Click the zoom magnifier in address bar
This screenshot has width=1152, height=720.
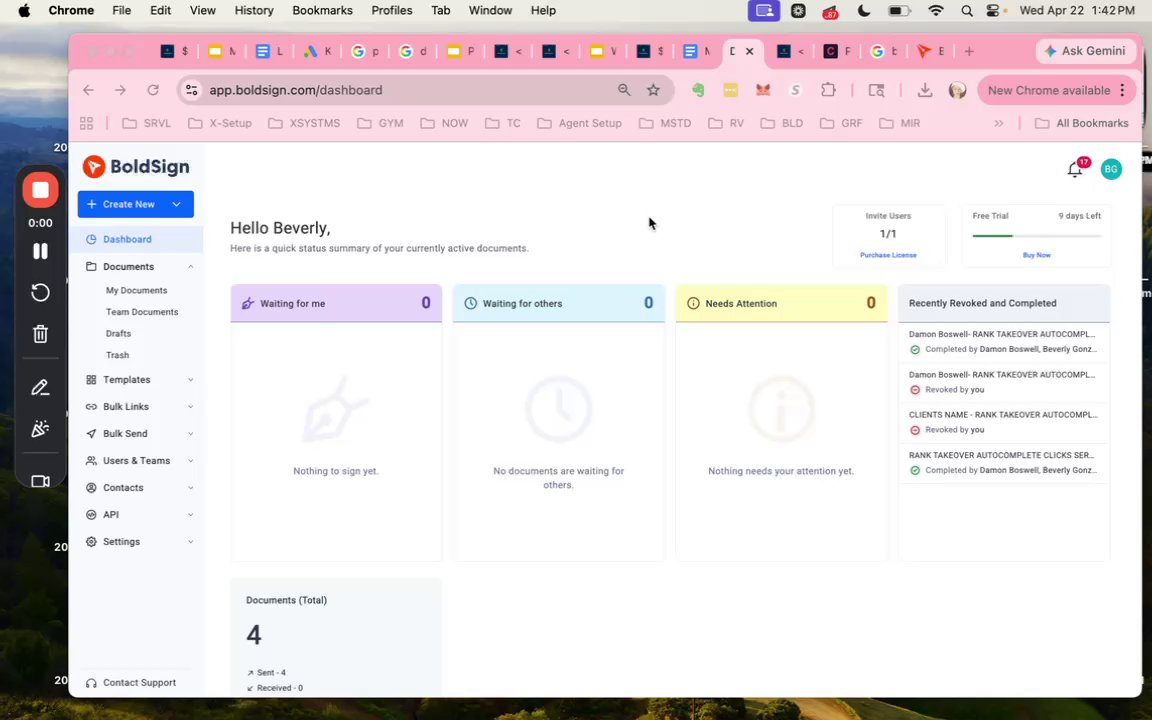(x=624, y=90)
